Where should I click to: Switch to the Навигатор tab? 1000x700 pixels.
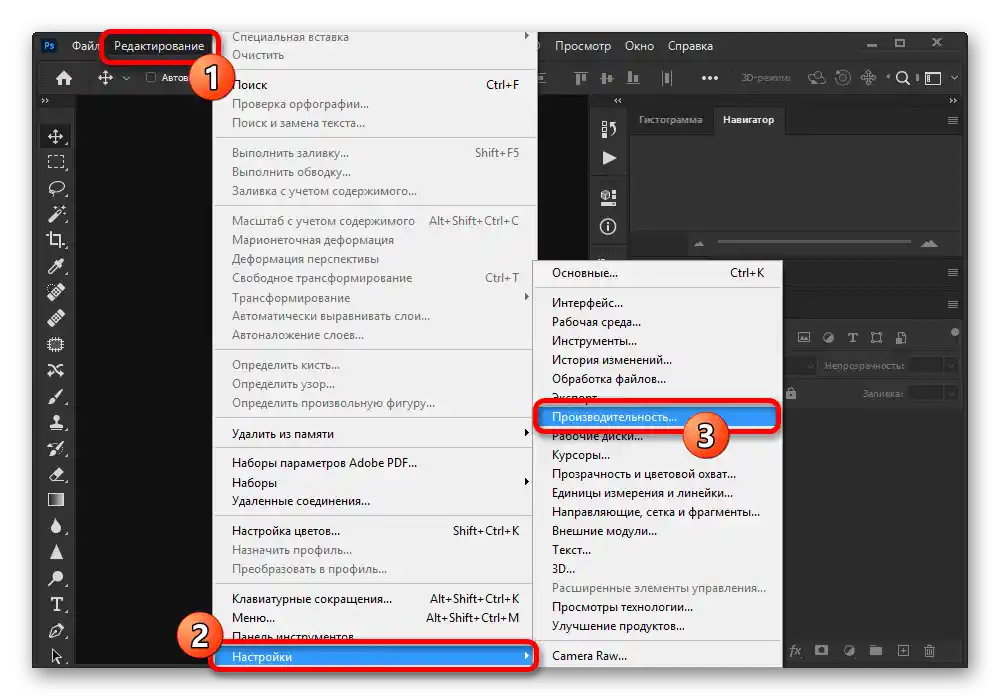[748, 120]
